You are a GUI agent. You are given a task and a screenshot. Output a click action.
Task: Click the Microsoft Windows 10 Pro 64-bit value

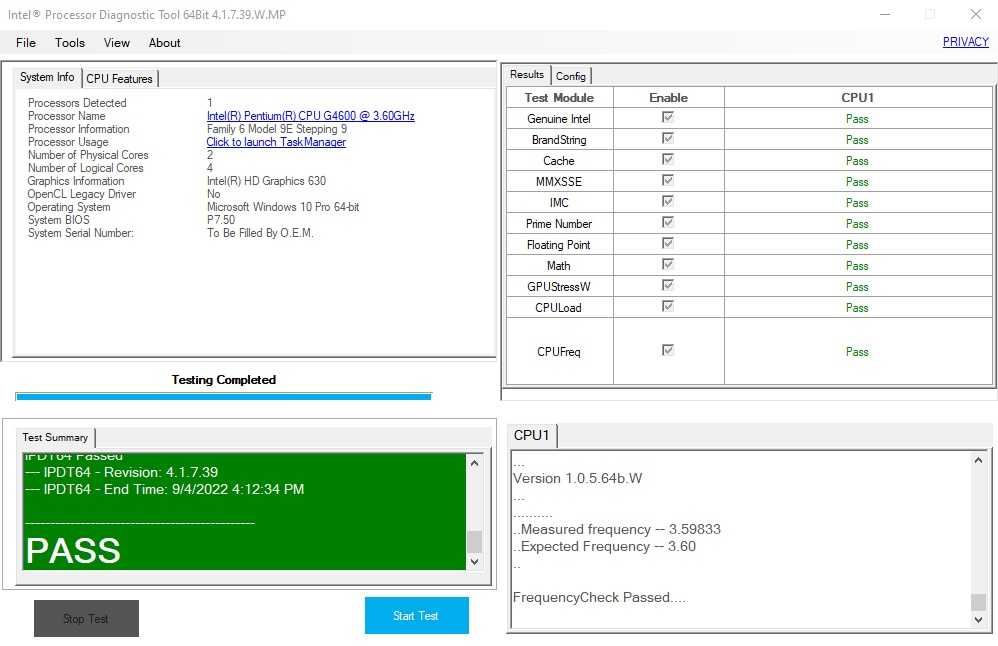coord(283,207)
